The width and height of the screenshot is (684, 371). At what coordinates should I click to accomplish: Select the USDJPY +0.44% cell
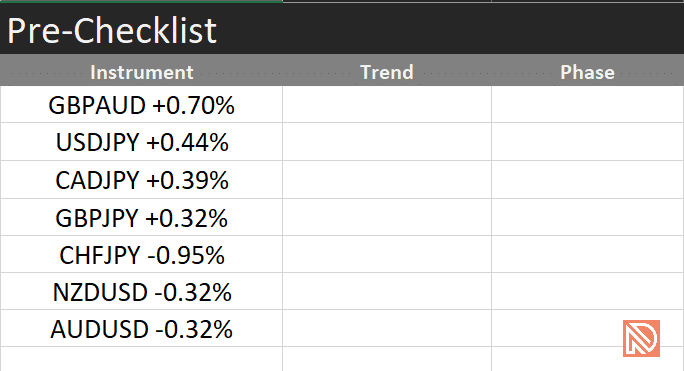pyautogui.click(x=141, y=142)
